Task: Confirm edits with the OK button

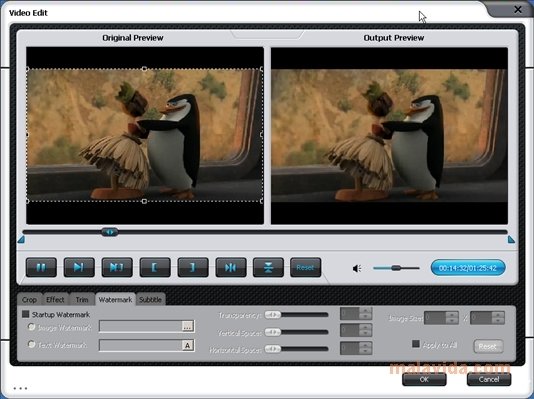Action: pos(424,379)
